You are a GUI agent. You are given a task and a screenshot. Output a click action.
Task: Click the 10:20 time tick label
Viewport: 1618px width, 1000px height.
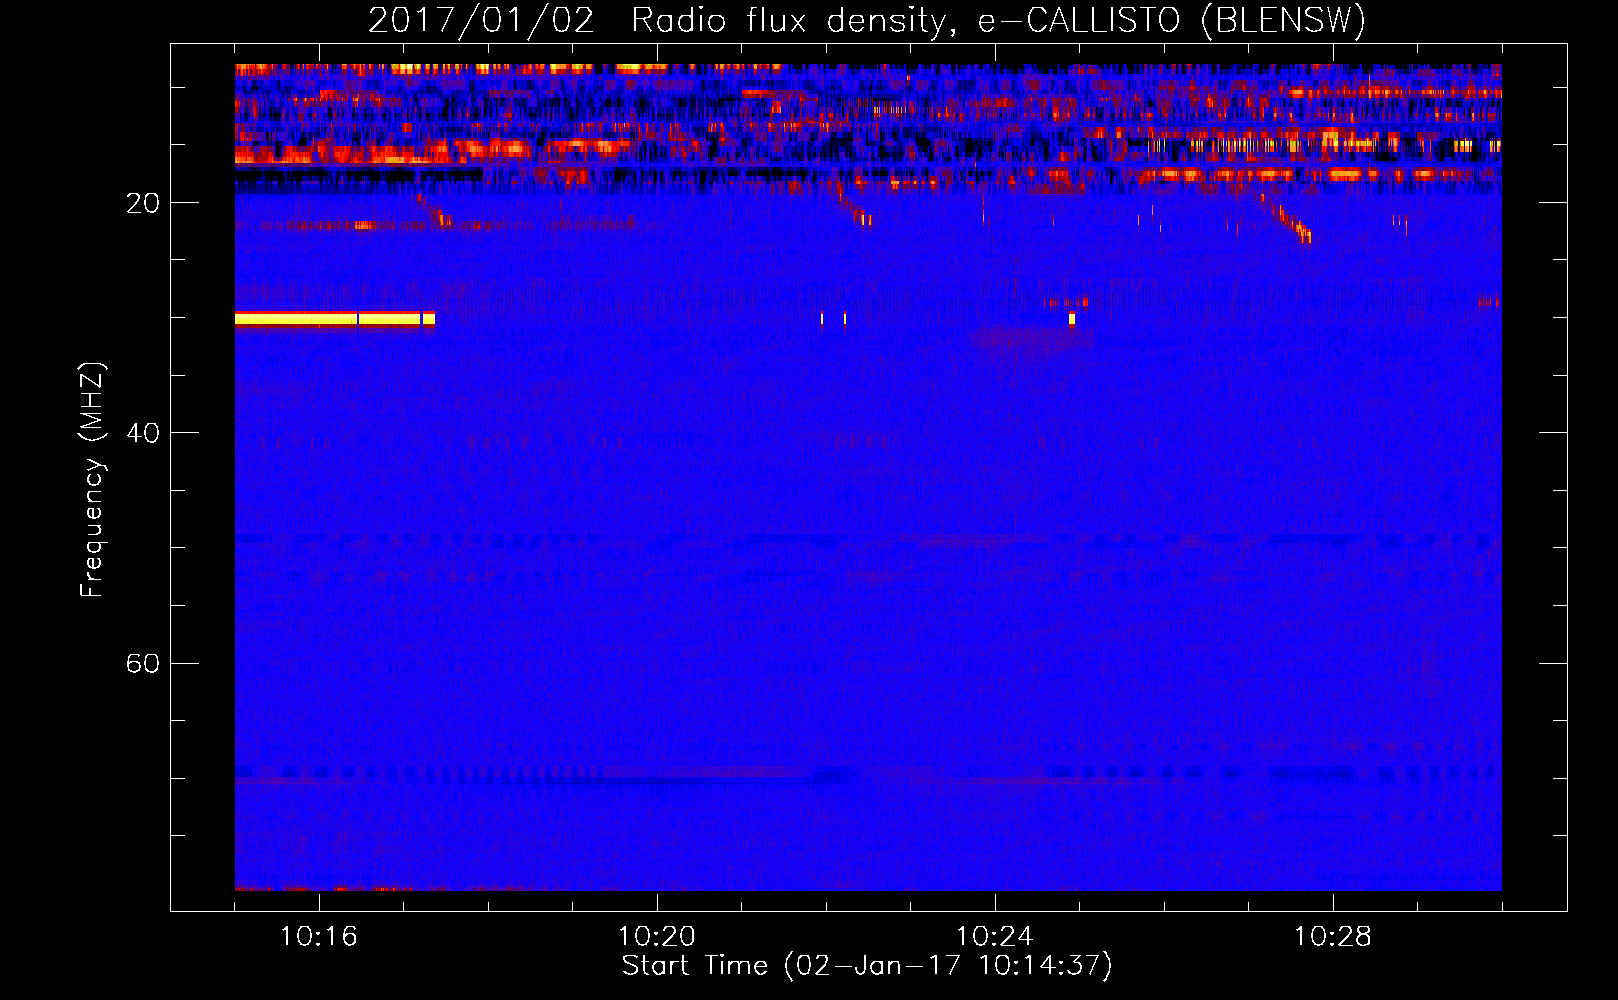coord(656,936)
